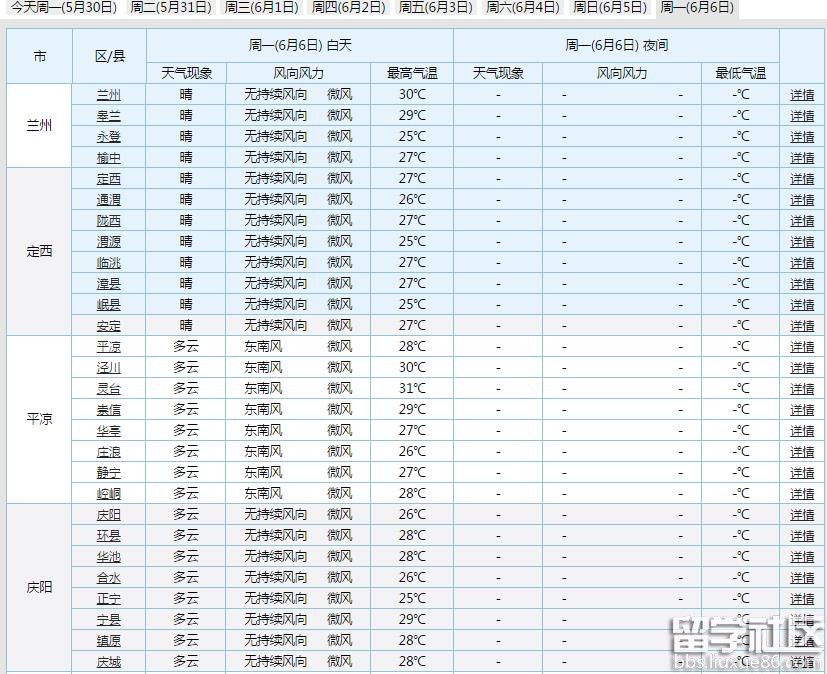This screenshot has height=674, width=827.
Task: View 详情 for the 环县 row
Action: click(802, 536)
